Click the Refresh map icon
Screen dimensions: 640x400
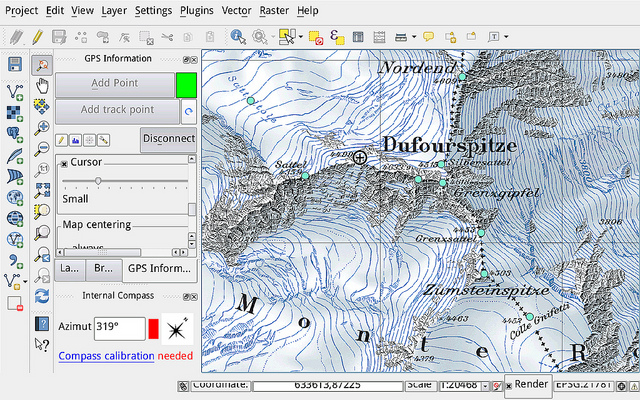42,296
